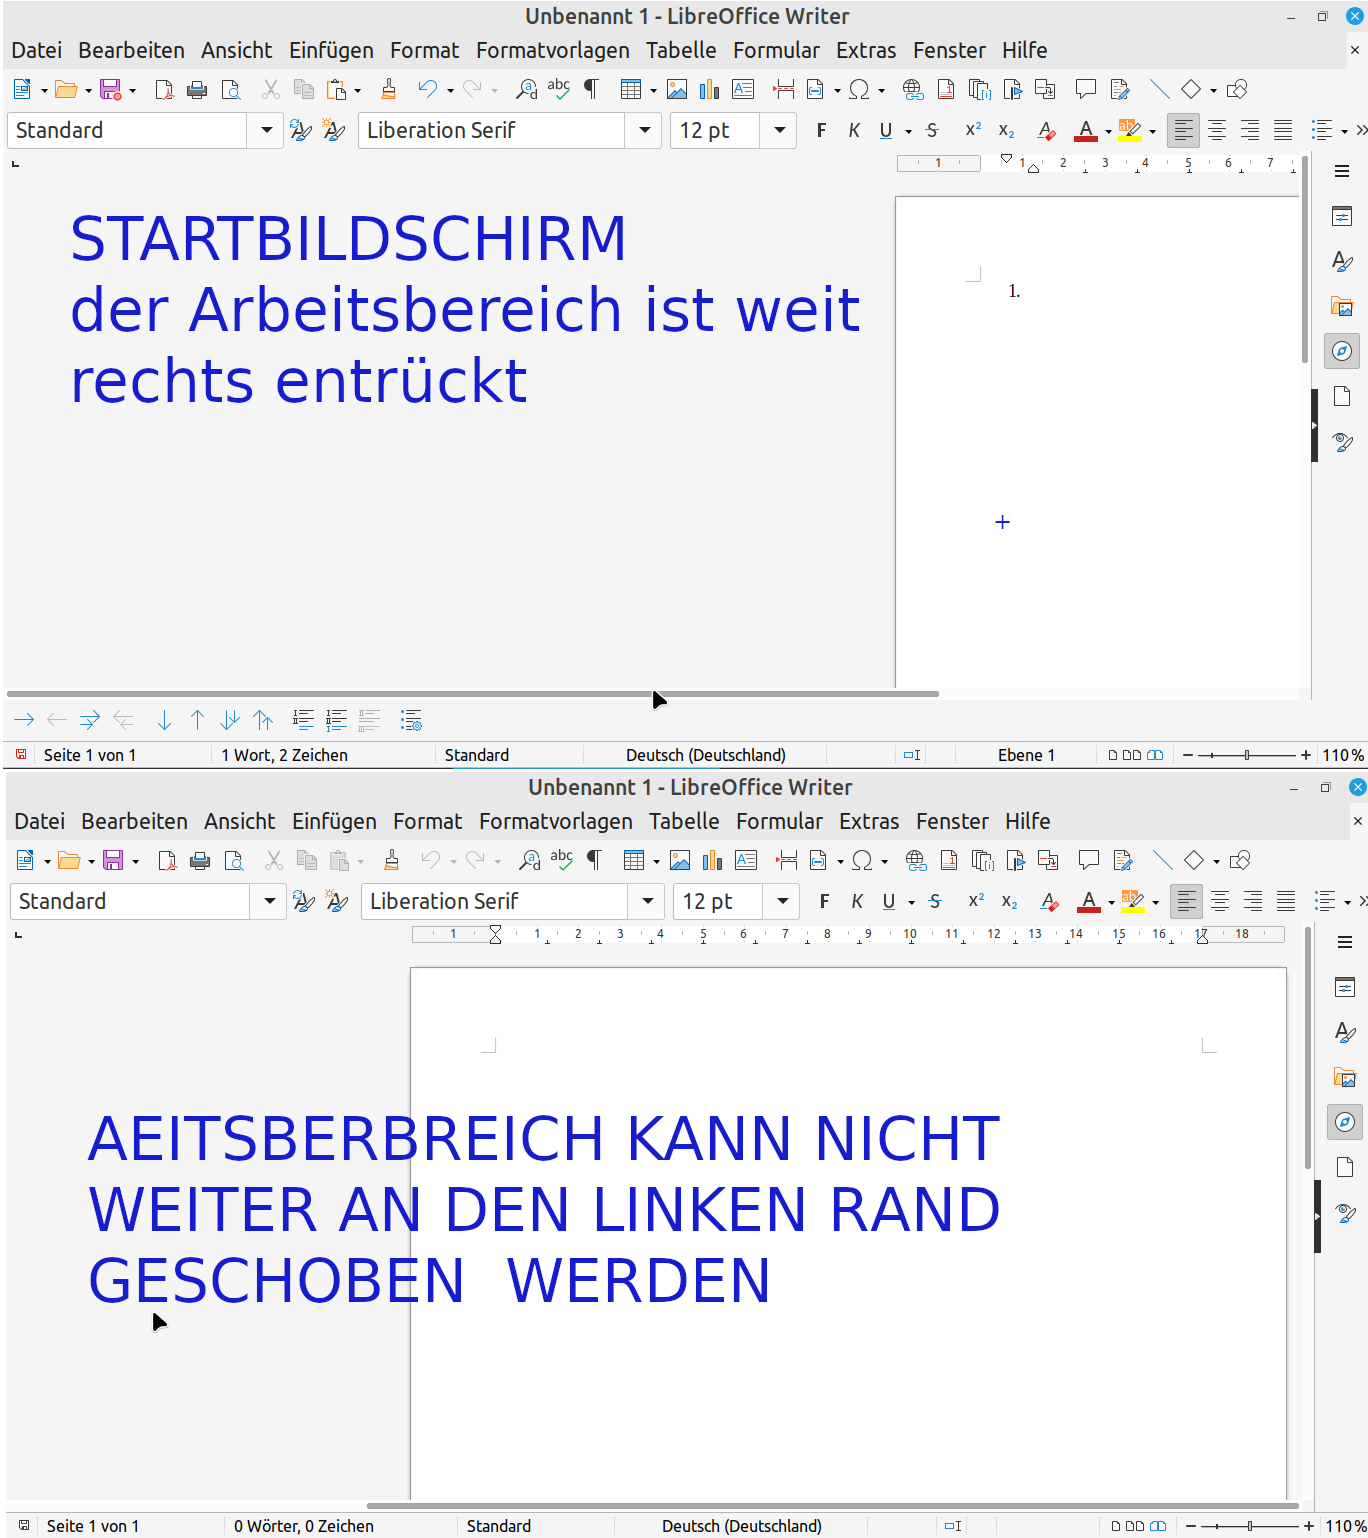The width and height of the screenshot is (1368, 1538).
Task: Open sidebar Page deck in bottom window
Action: [x=1345, y=1167]
